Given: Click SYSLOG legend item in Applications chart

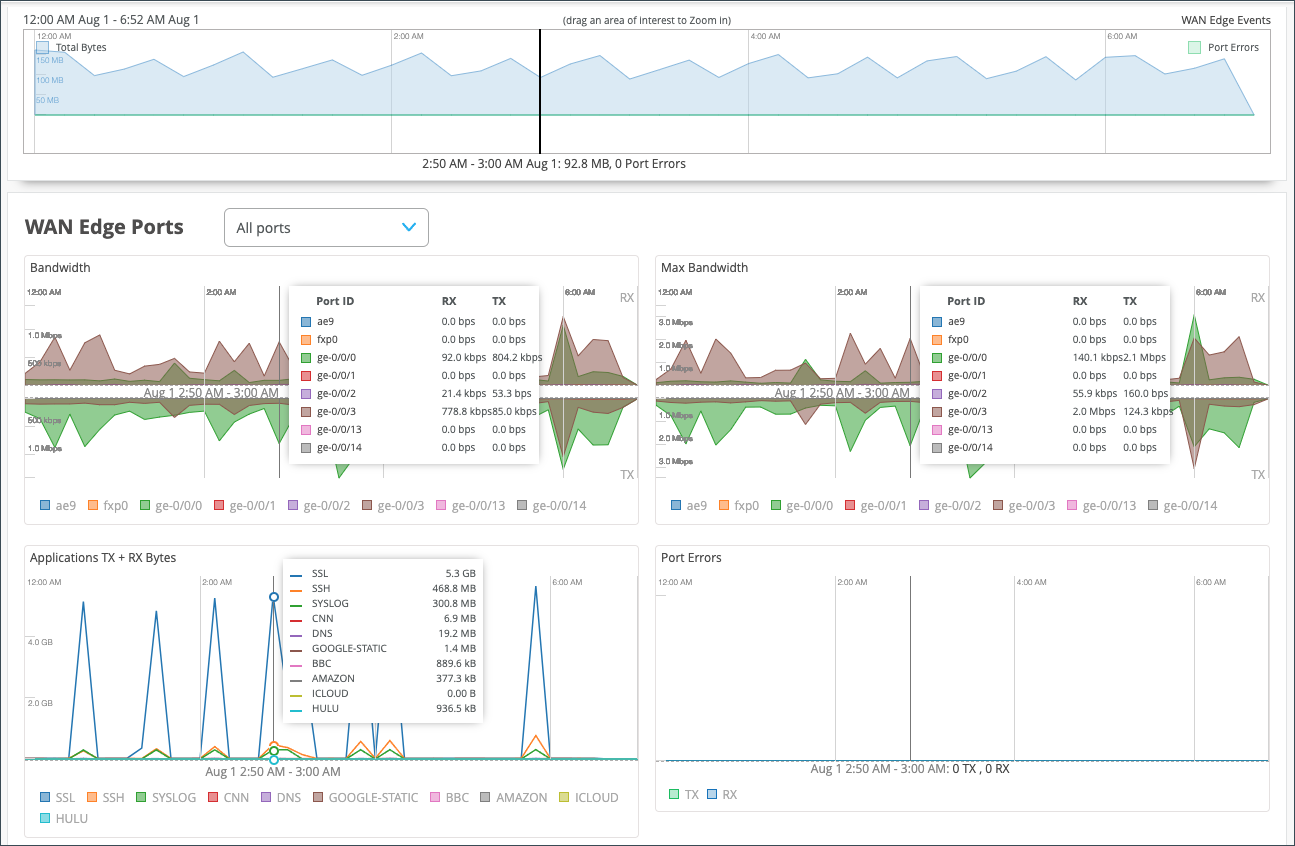Looking at the screenshot, I should click(x=165, y=798).
